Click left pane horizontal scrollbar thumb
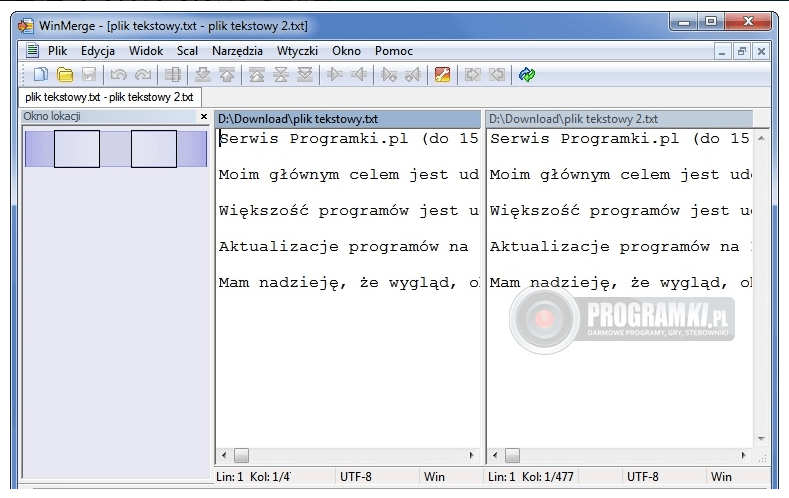This screenshot has height=498, width=789. tap(242, 455)
